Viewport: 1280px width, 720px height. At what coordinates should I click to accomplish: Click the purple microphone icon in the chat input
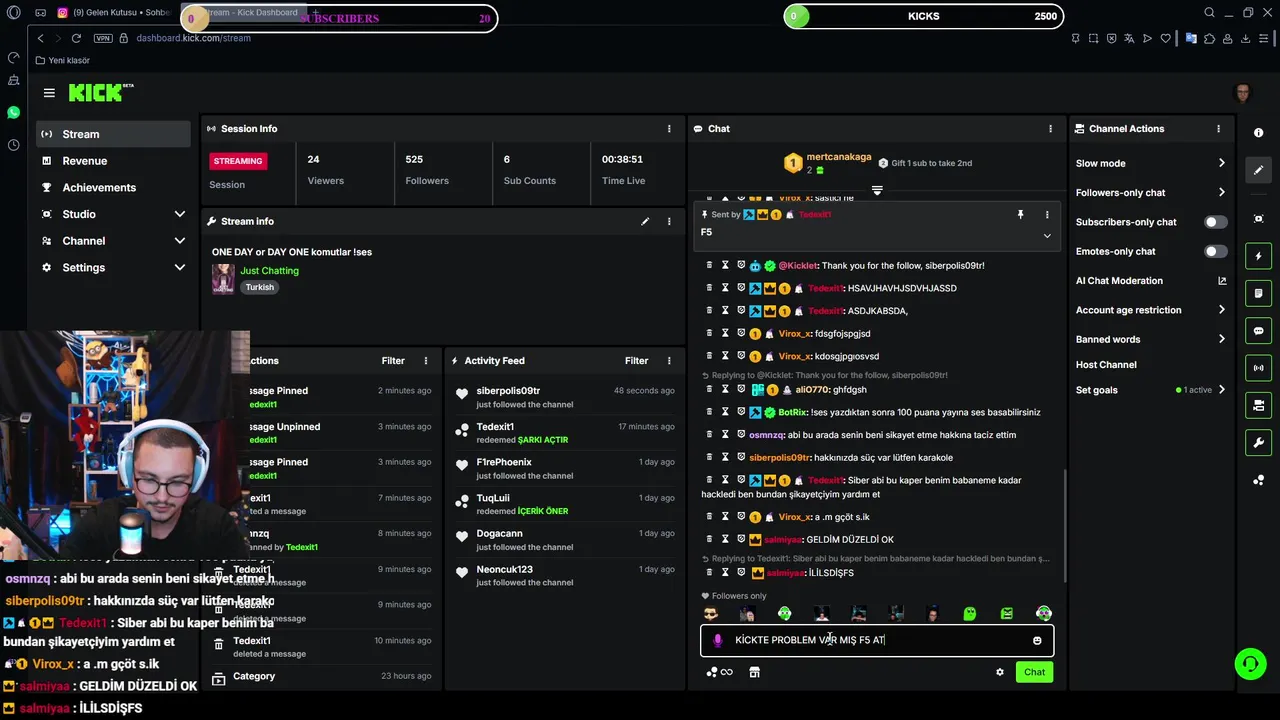(717, 641)
